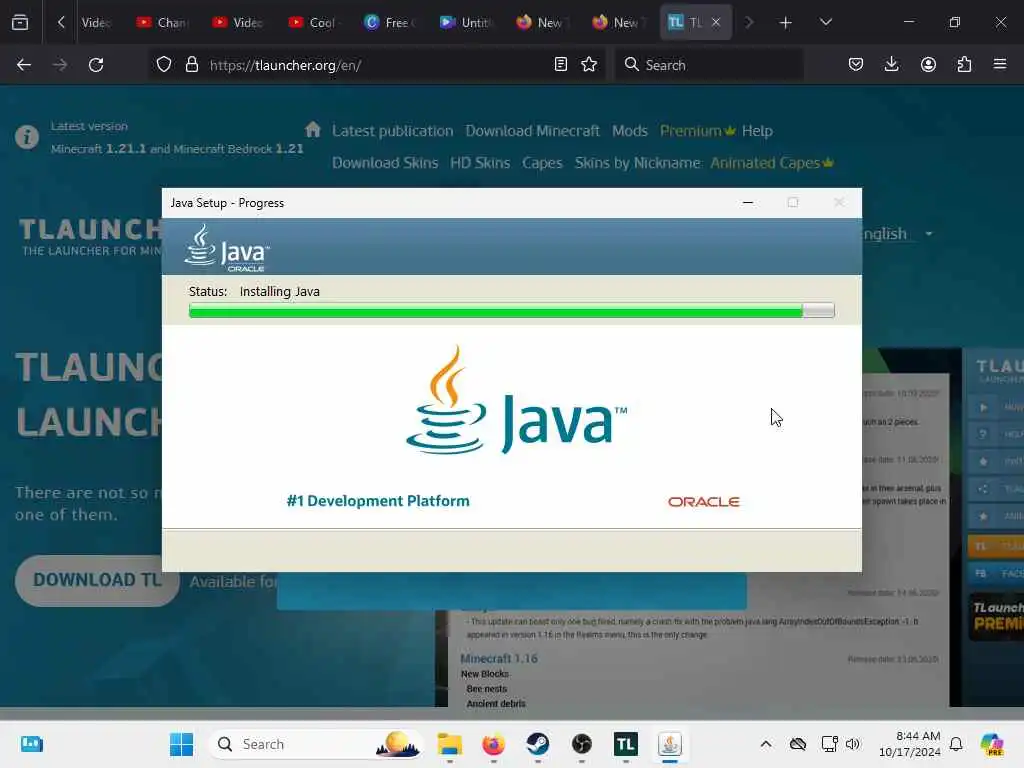Open Animated Capes link
This screenshot has height=768, width=1024.
pos(772,163)
